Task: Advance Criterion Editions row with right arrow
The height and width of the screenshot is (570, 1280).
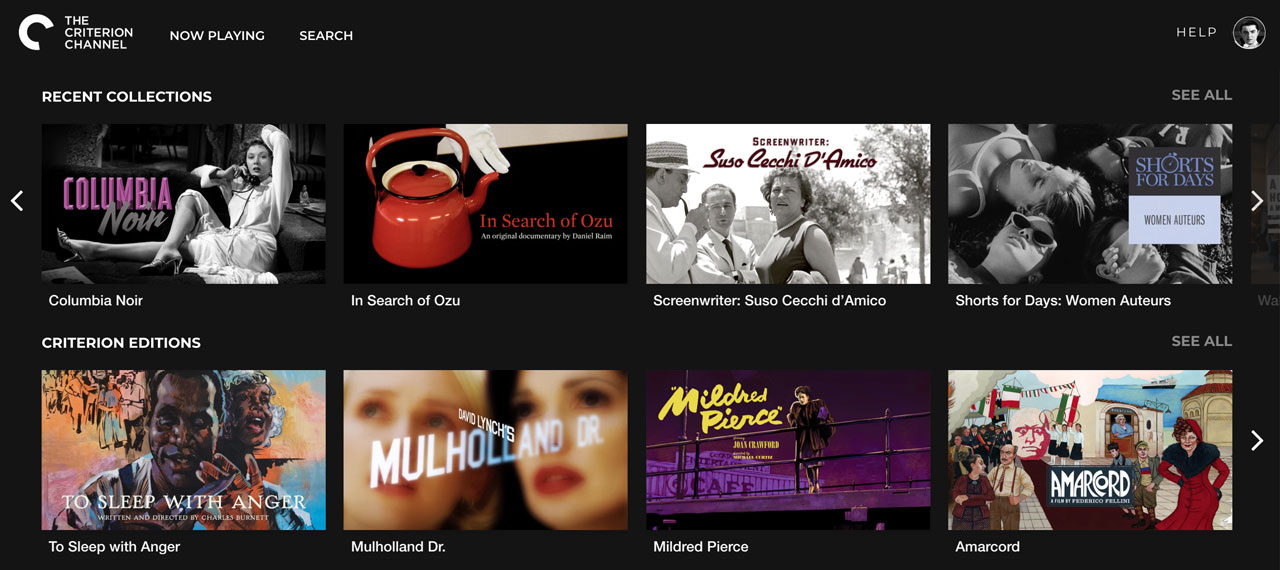Action: [x=1257, y=440]
